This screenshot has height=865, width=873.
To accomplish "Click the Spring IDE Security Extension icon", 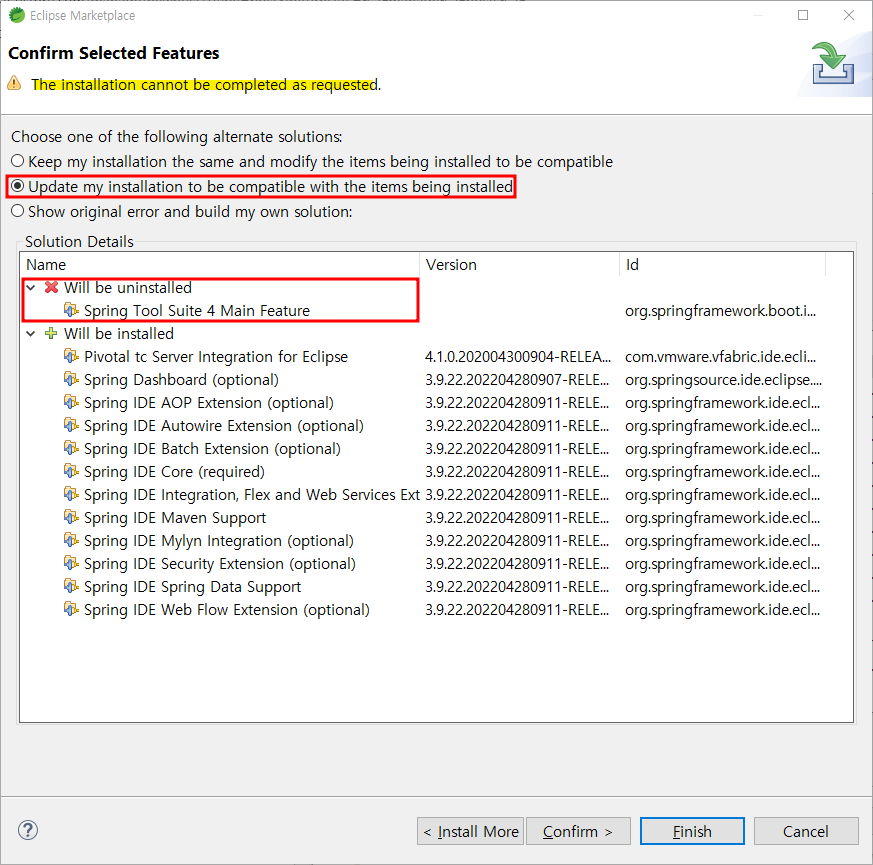I will point(71,563).
